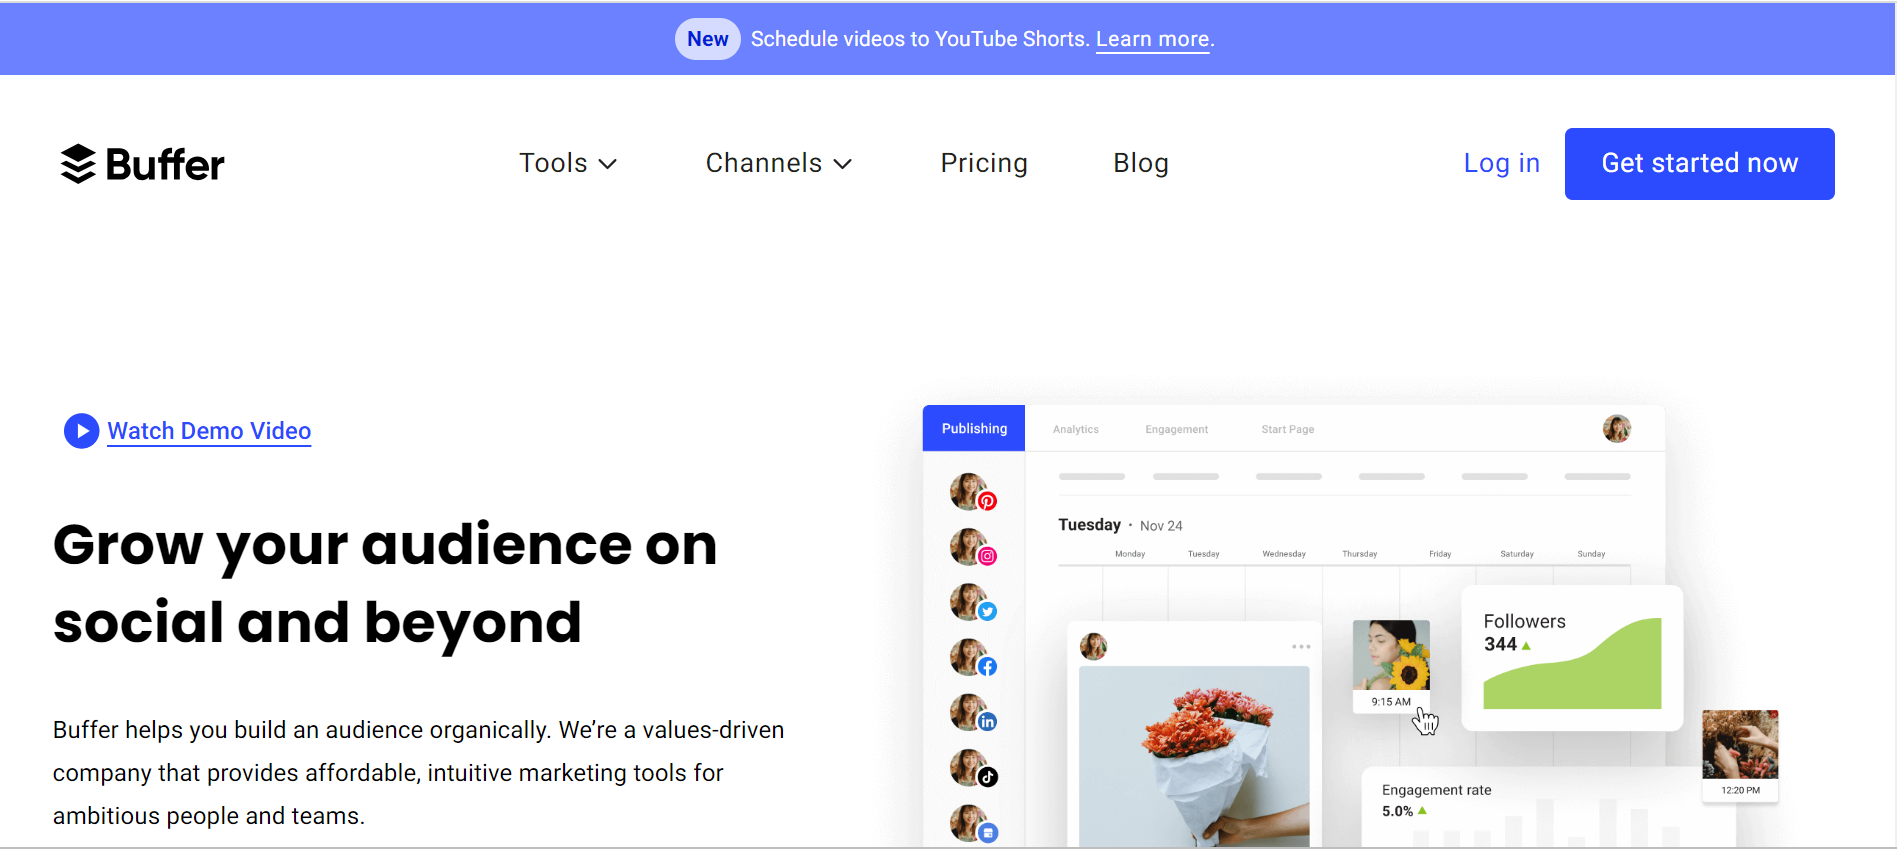Click the 12:20 PM post thumbnail
The height and width of the screenshot is (849, 1897).
click(x=1740, y=754)
